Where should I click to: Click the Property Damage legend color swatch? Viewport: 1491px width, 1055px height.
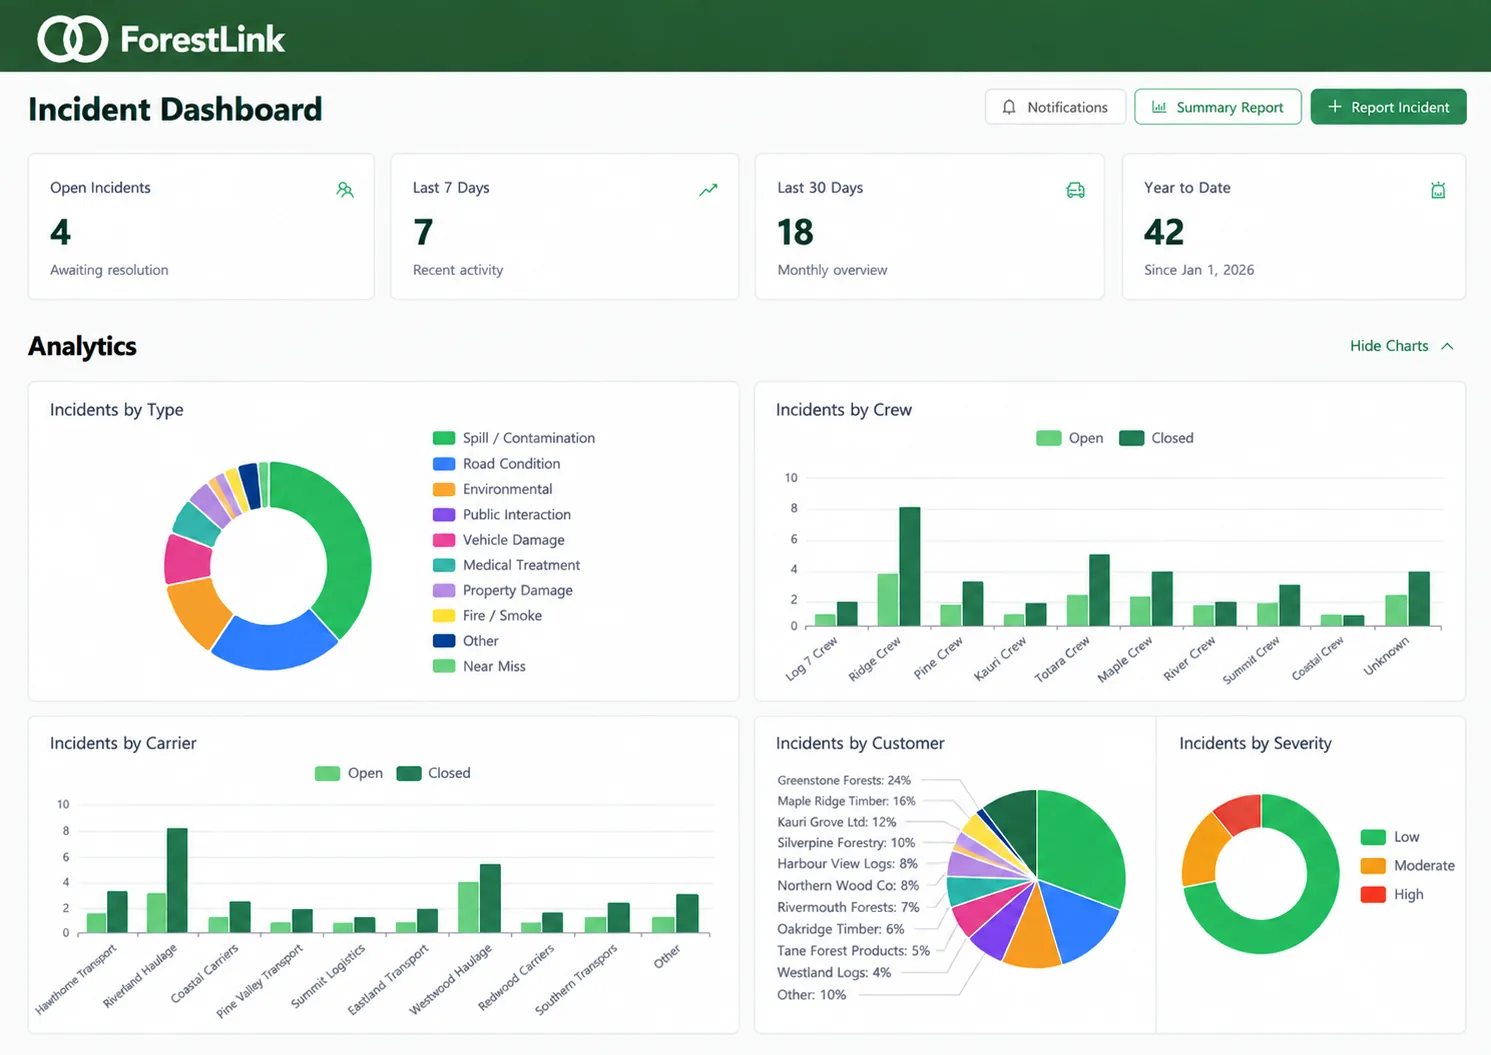click(x=444, y=591)
